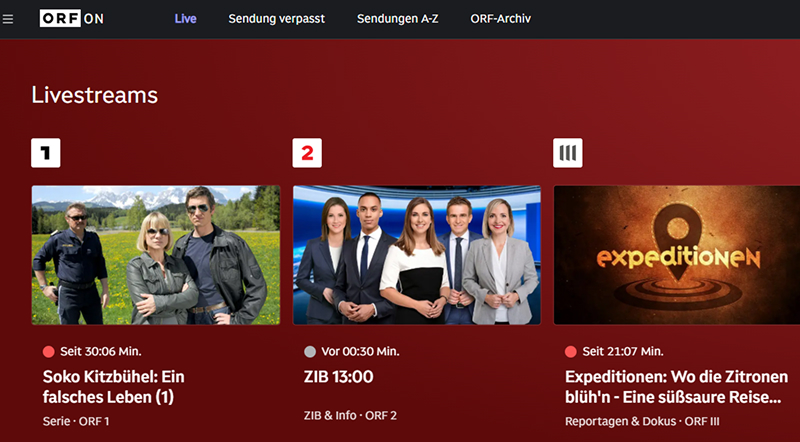Open ZIB news team thumbnail
The image size is (800, 442).
(x=417, y=255)
